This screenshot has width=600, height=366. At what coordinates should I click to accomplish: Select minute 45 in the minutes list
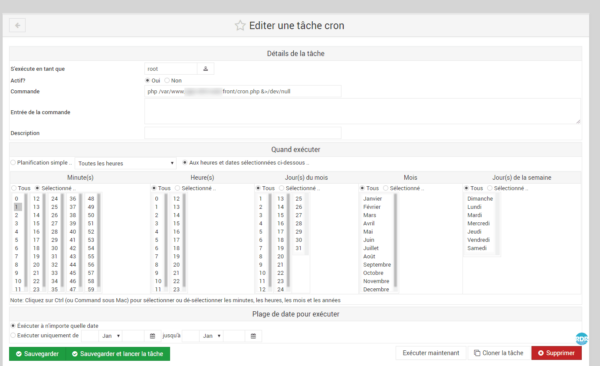pyautogui.click(x=73, y=273)
